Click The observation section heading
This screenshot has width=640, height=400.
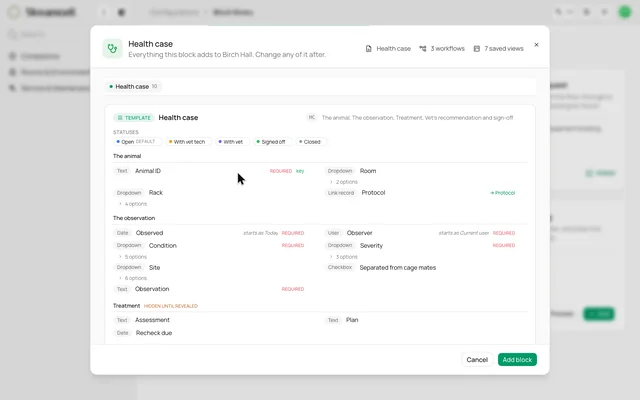pyautogui.click(x=134, y=218)
